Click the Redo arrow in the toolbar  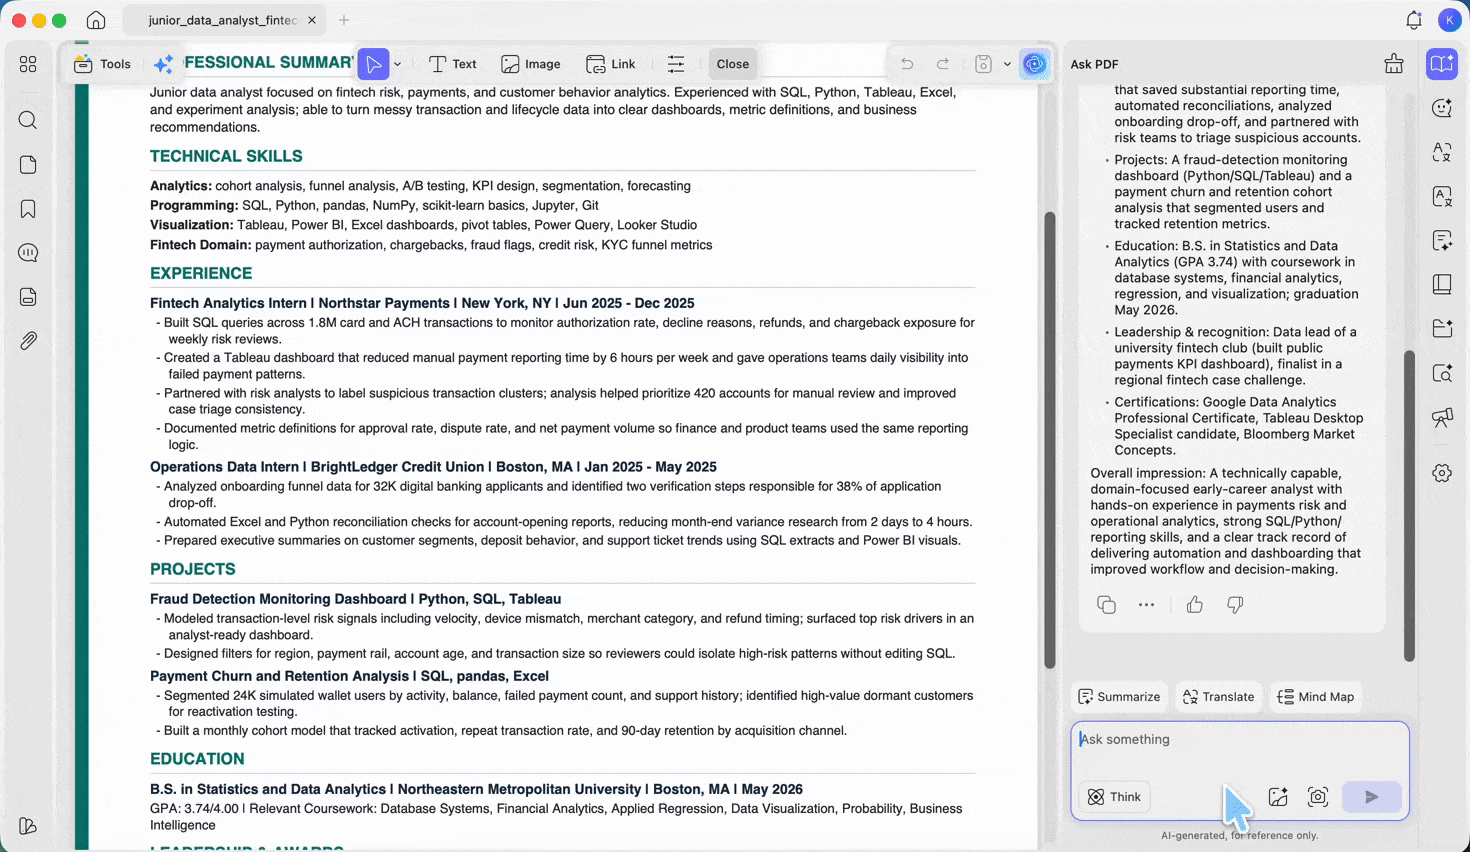pyautogui.click(x=942, y=64)
